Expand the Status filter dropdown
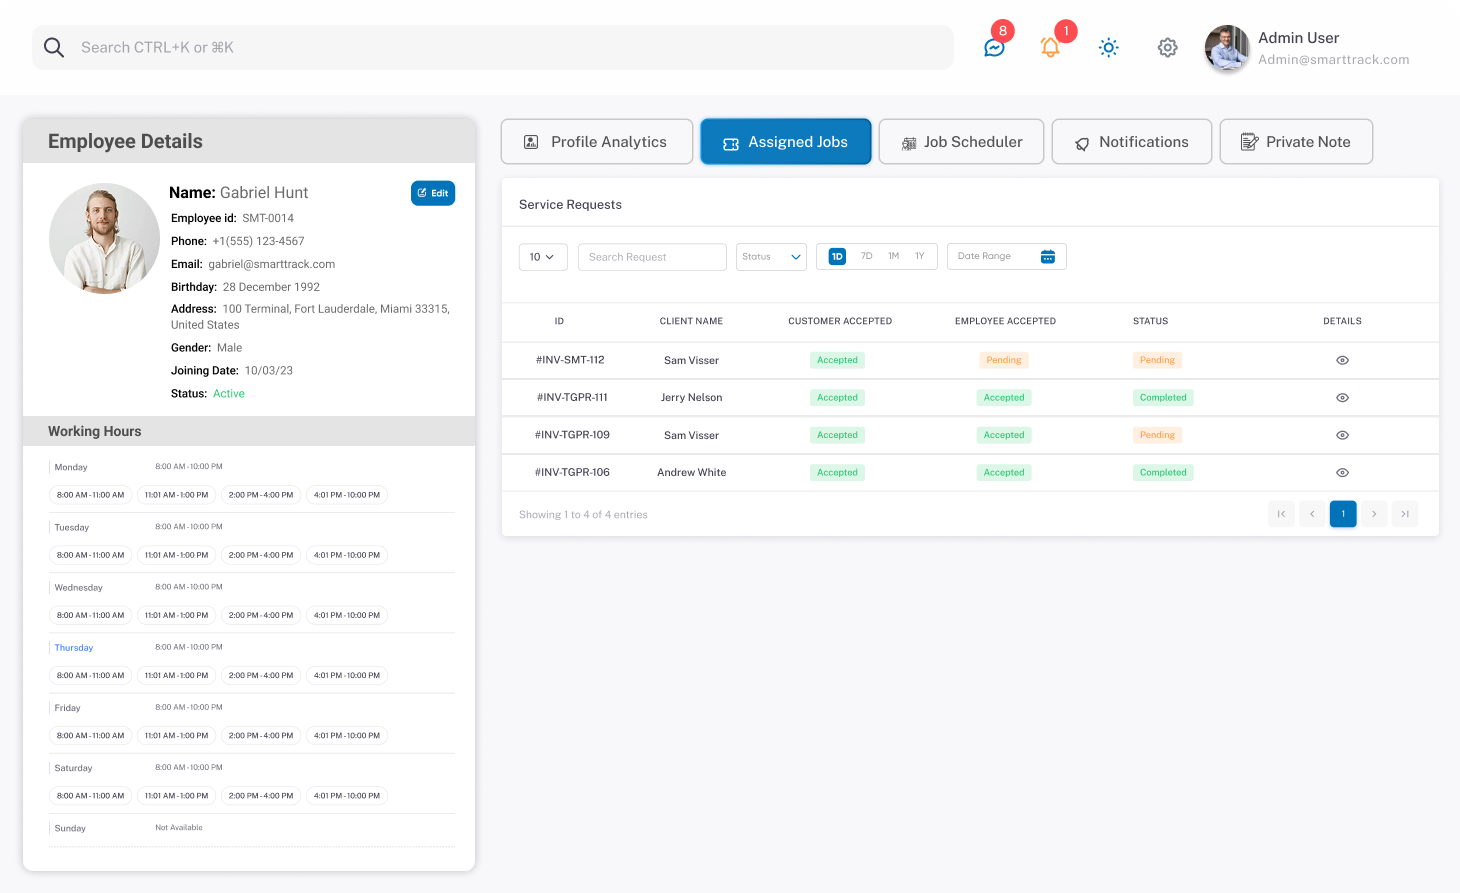 click(771, 257)
